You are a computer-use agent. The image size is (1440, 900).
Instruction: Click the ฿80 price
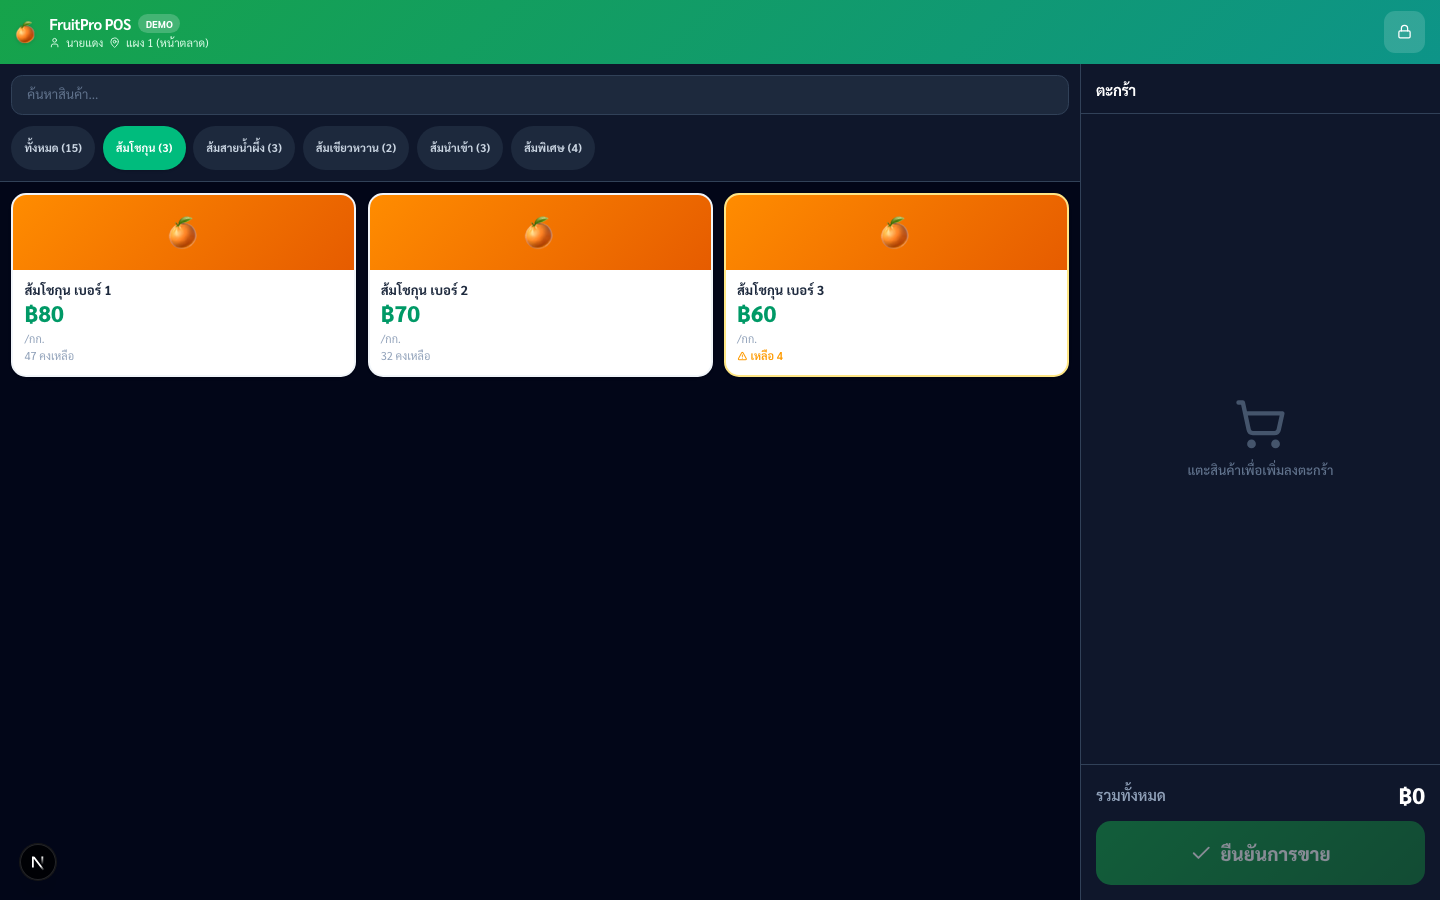pyautogui.click(x=44, y=314)
